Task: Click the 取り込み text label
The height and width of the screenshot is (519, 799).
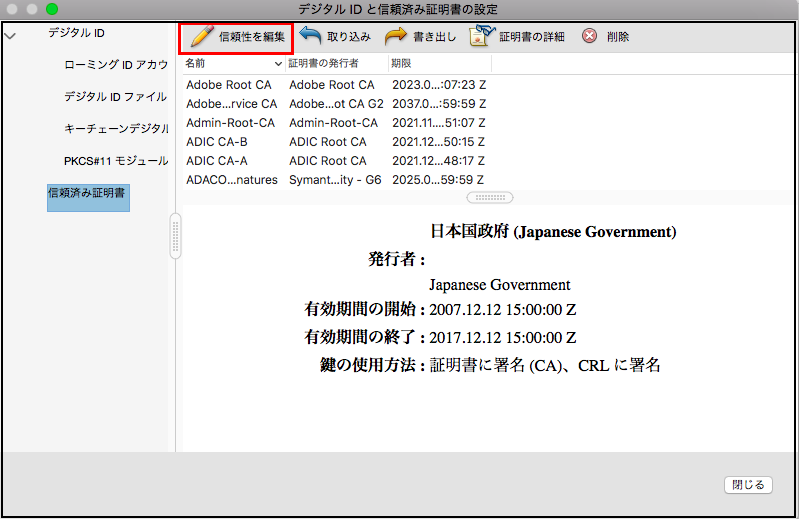Action: click(x=349, y=37)
